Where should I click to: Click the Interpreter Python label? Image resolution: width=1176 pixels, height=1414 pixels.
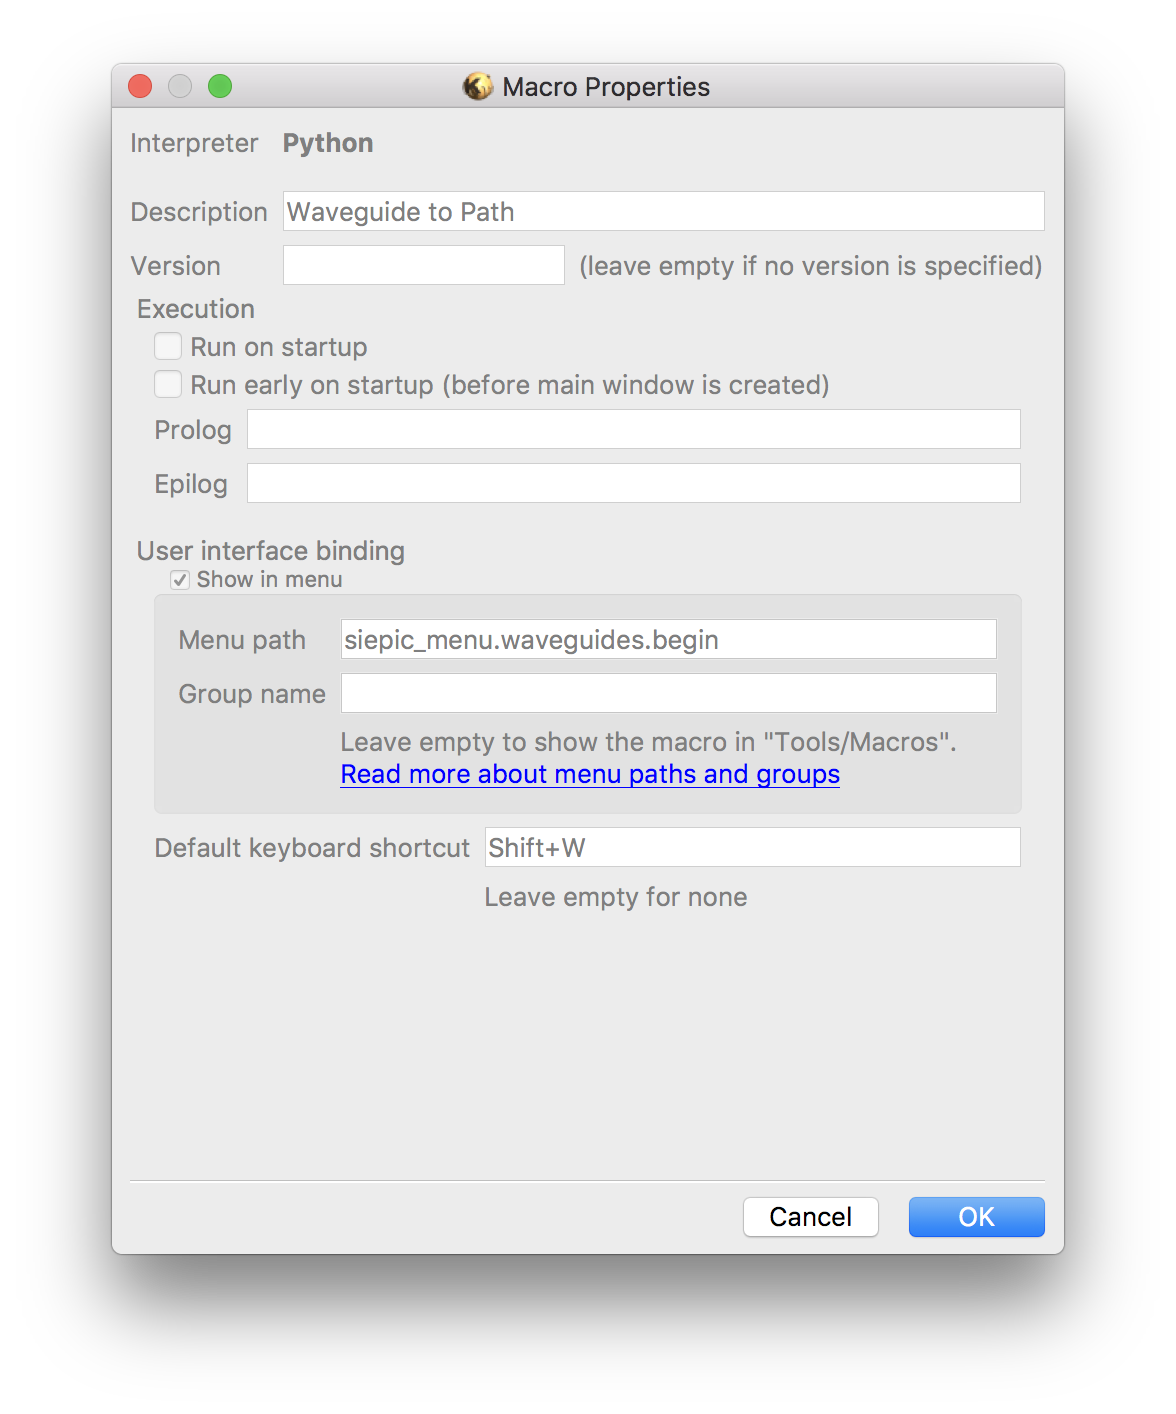click(x=328, y=143)
